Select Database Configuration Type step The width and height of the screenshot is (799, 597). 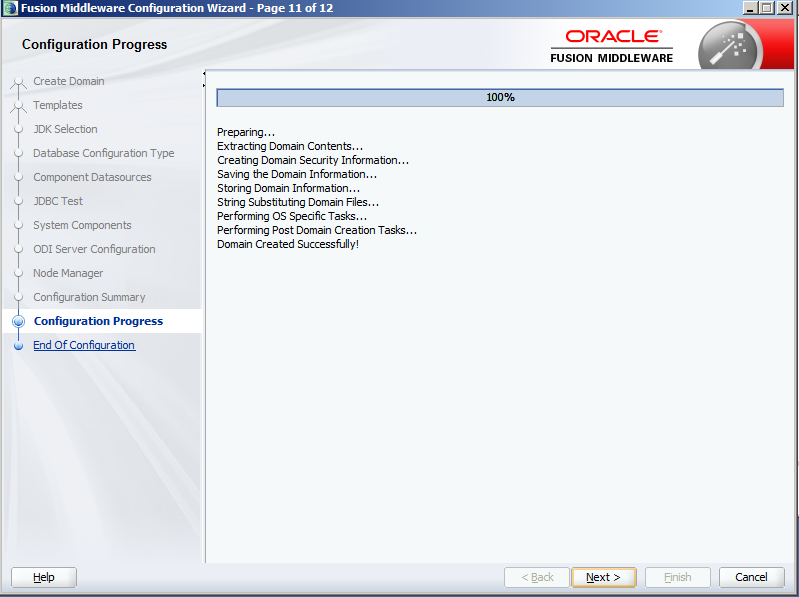pos(103,153)
